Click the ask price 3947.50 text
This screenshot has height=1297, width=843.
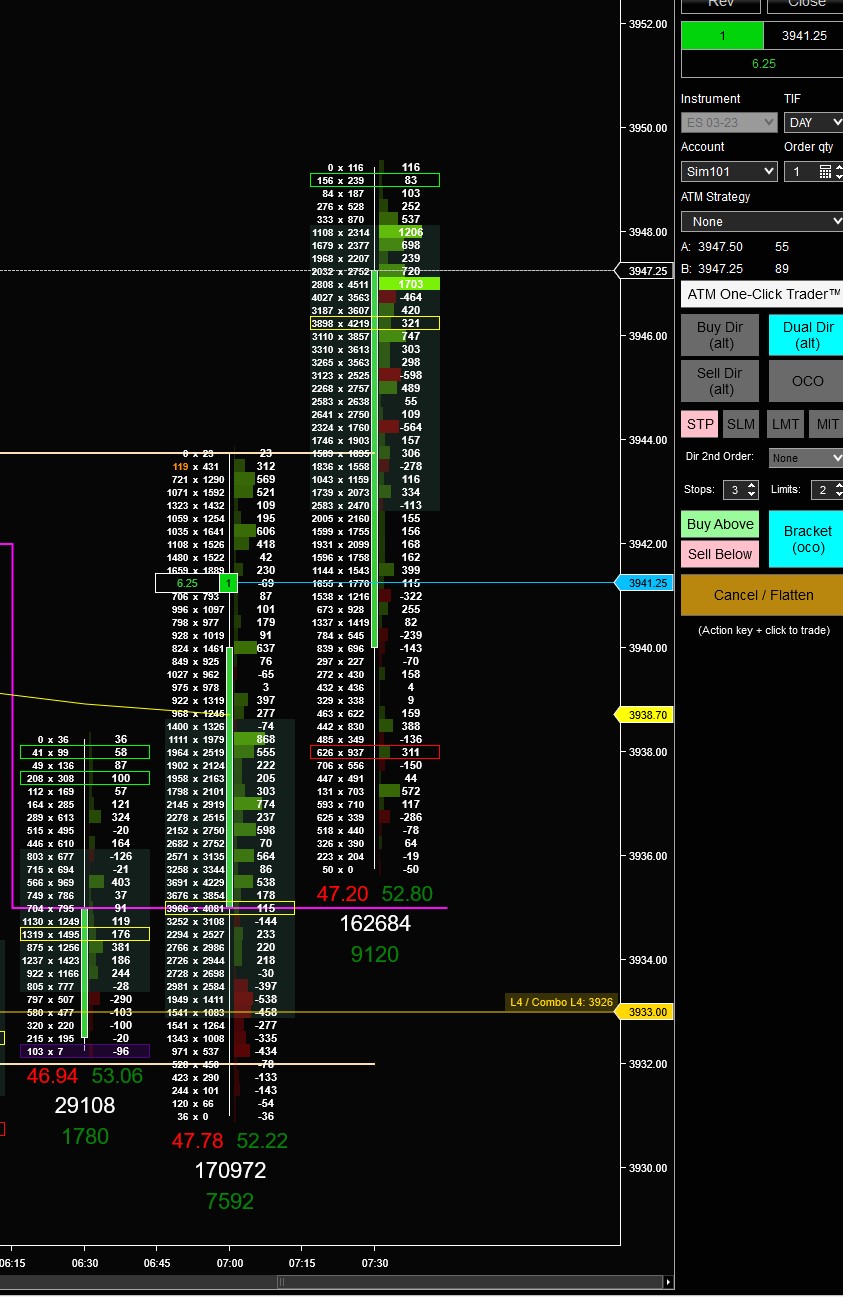coord(719,246)
